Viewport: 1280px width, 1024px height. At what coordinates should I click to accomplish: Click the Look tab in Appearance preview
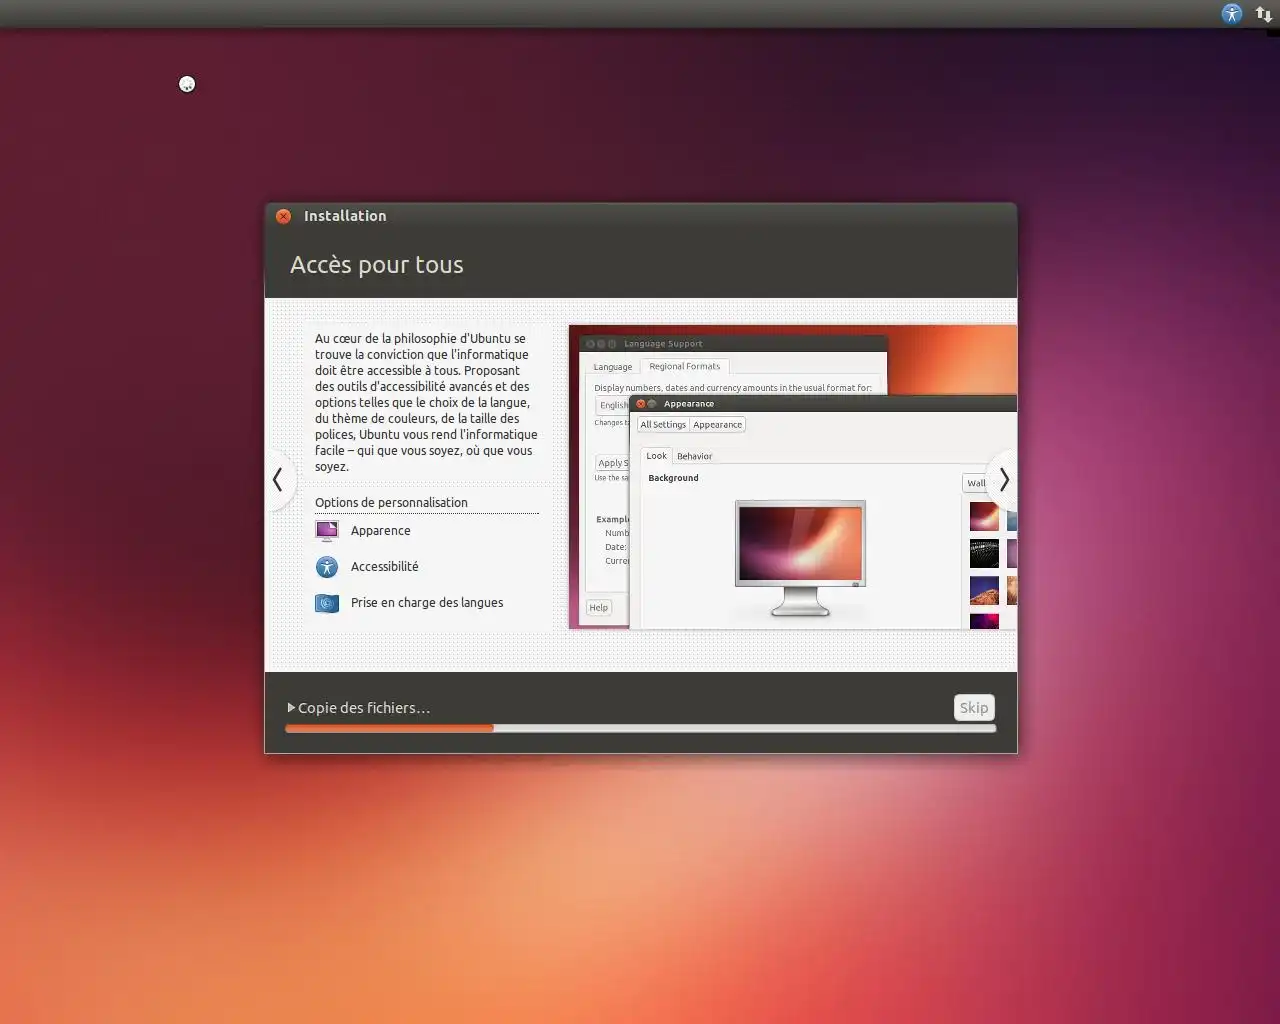click(x=656, y=456)
